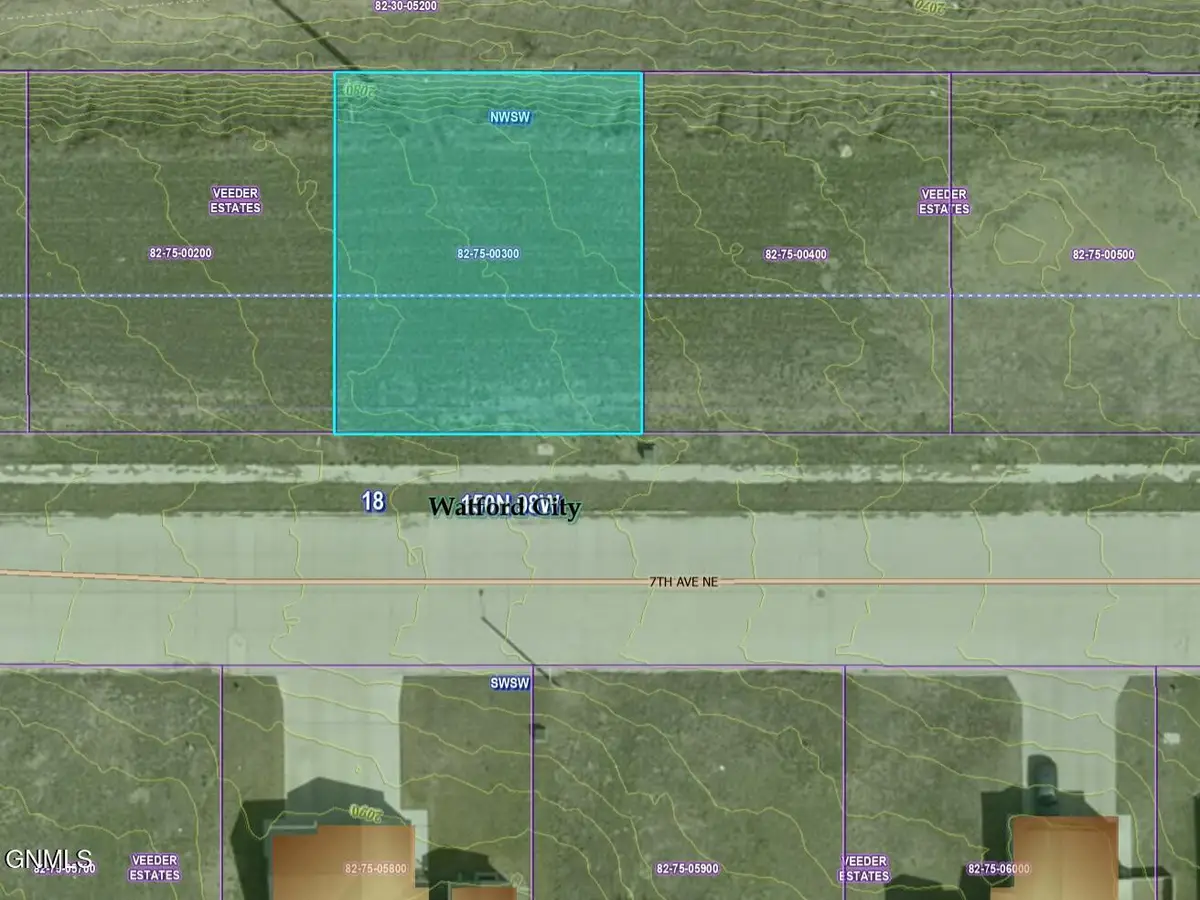Click the SWSW quarter section label
The image size is (1200, 900).
(x=509, y=684)
